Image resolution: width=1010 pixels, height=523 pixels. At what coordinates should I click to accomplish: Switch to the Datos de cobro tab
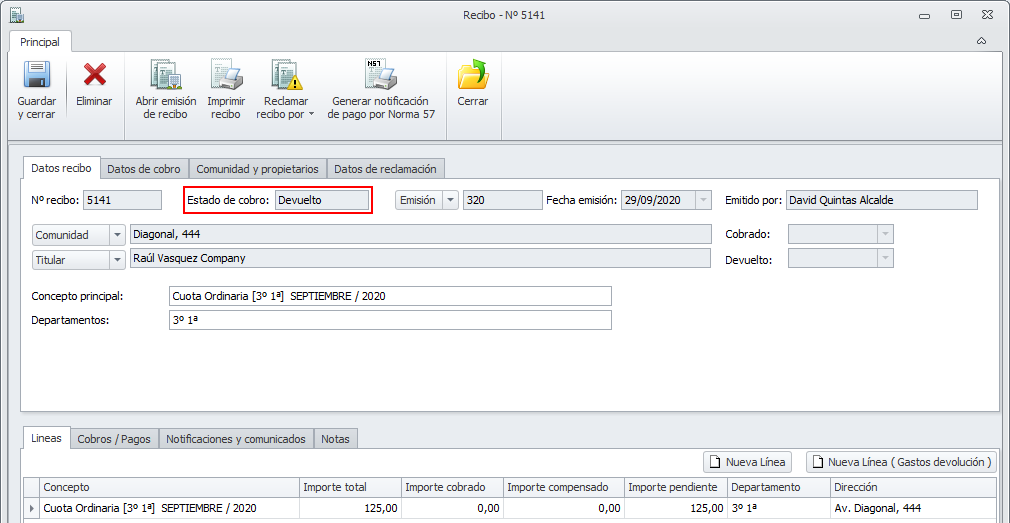coord(144,169)
